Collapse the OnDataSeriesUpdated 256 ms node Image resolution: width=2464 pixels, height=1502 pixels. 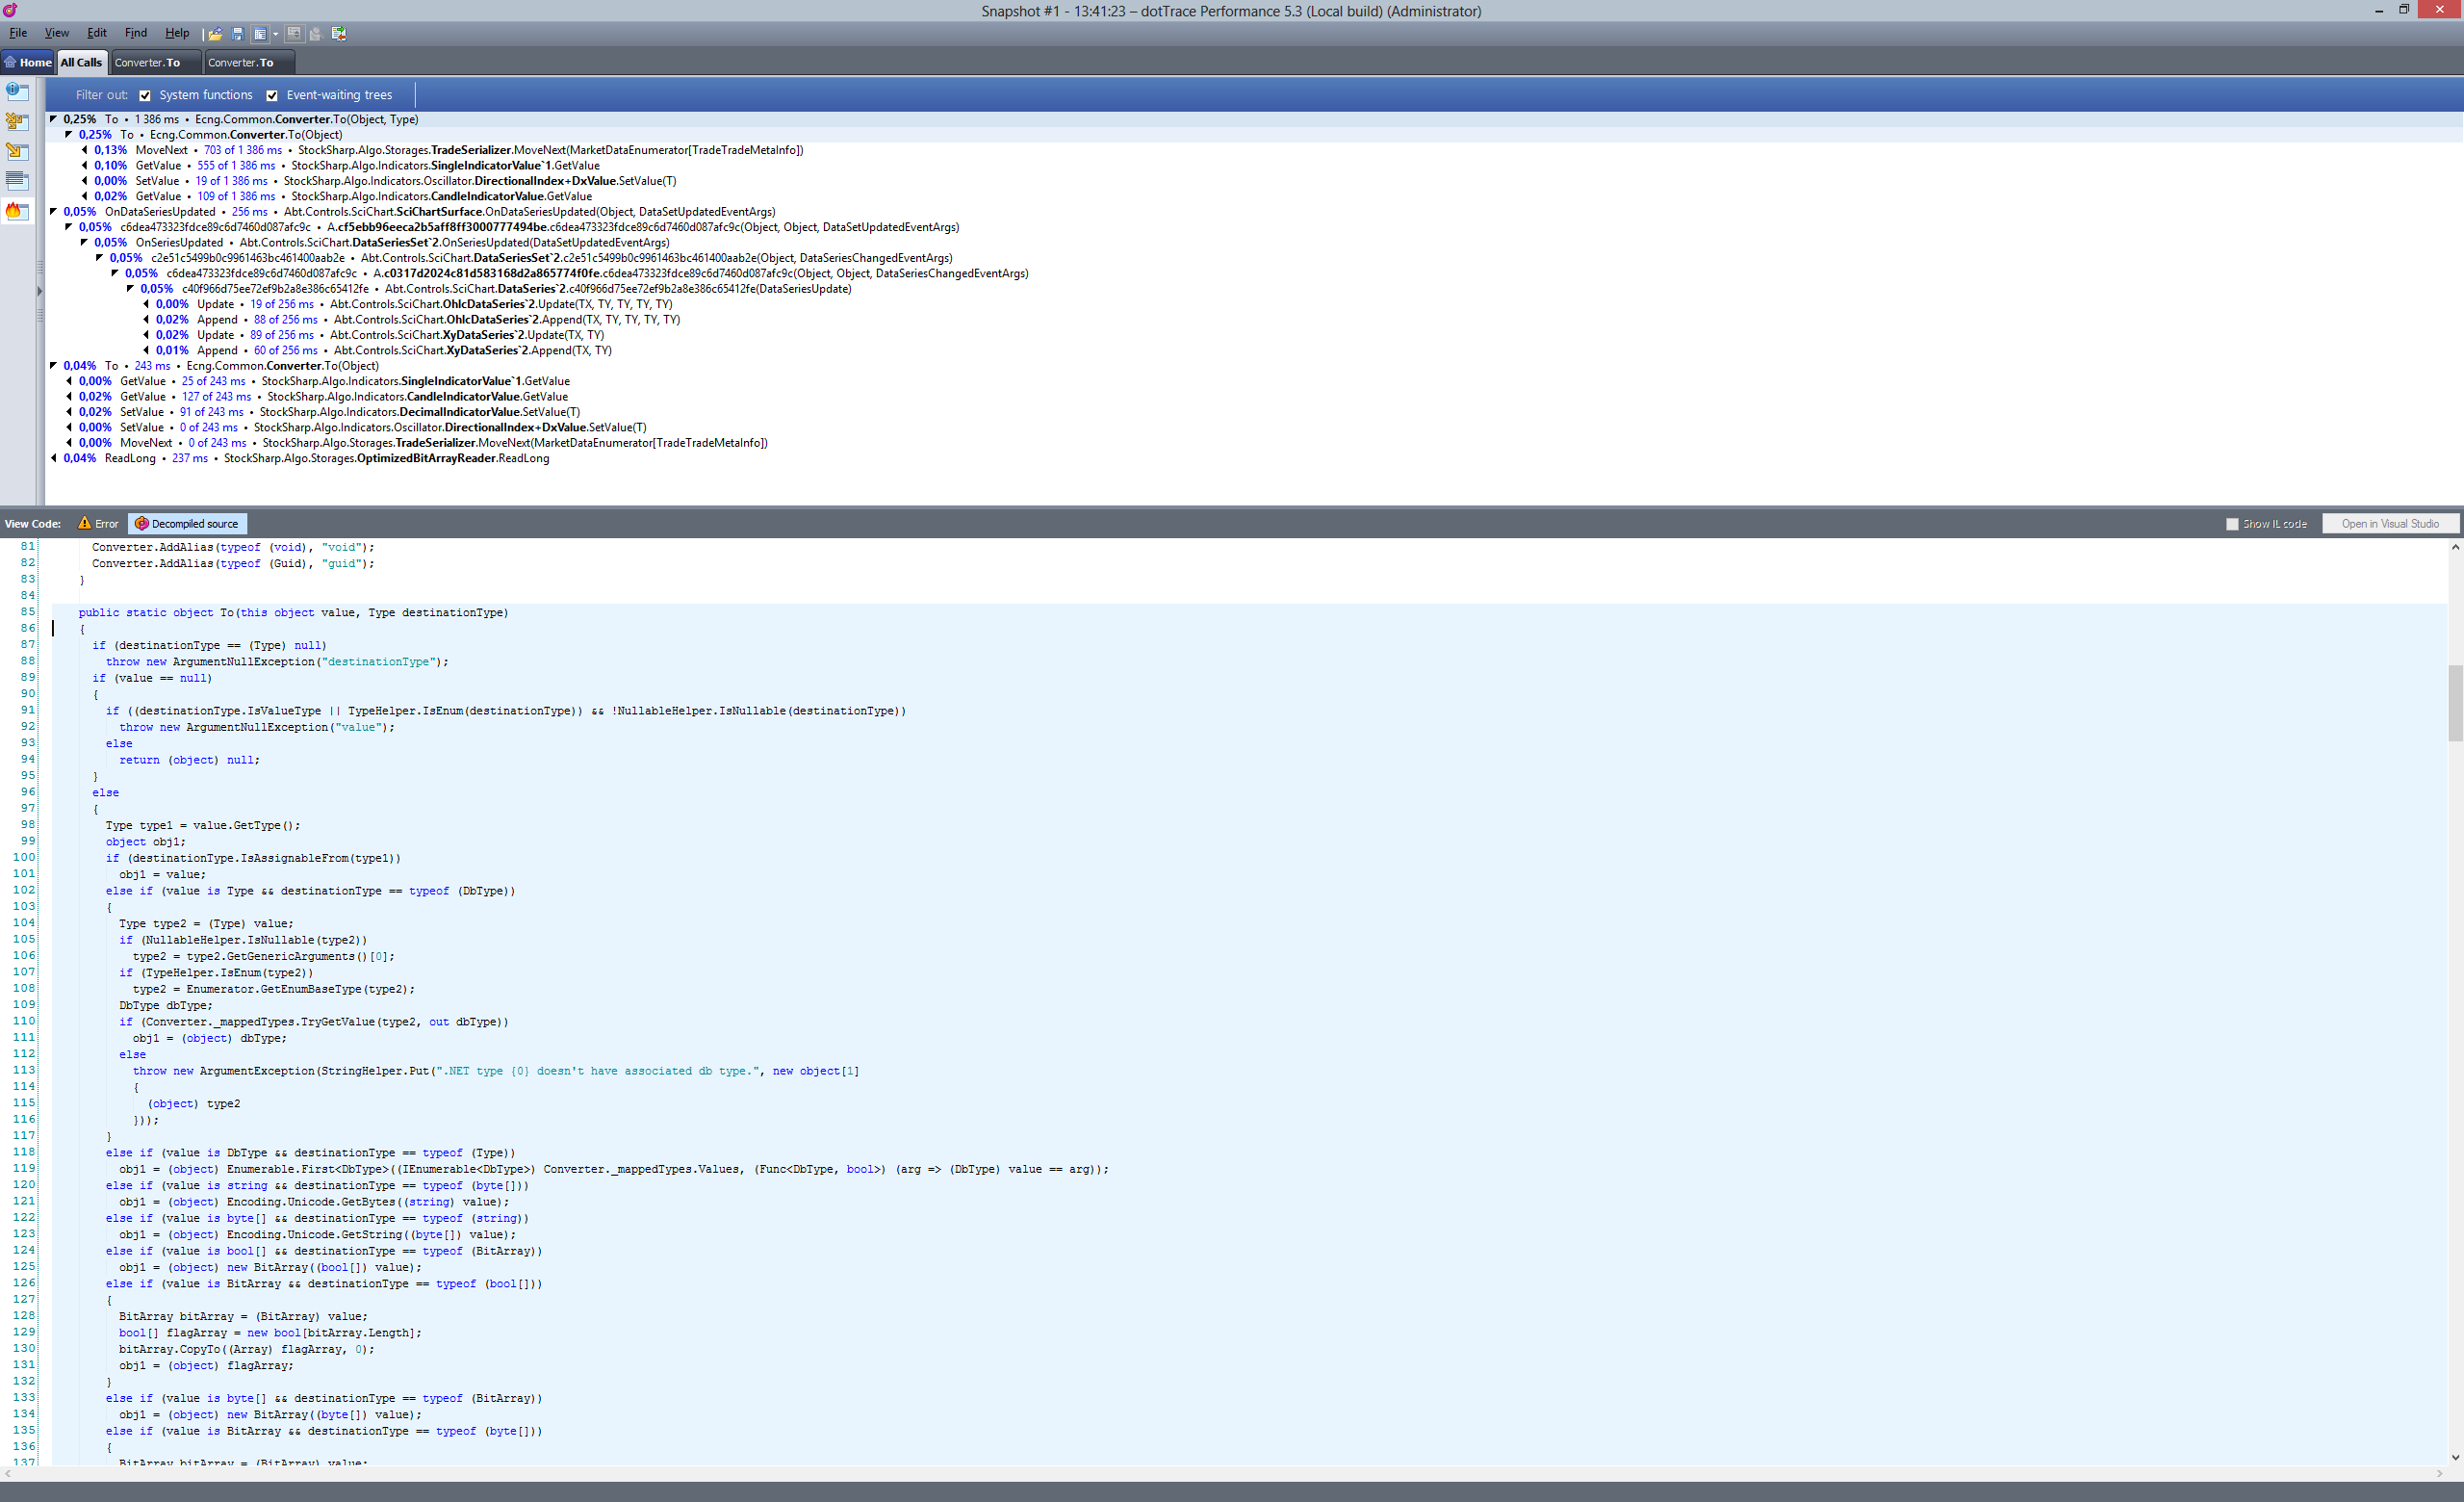[x=53, y=212]
